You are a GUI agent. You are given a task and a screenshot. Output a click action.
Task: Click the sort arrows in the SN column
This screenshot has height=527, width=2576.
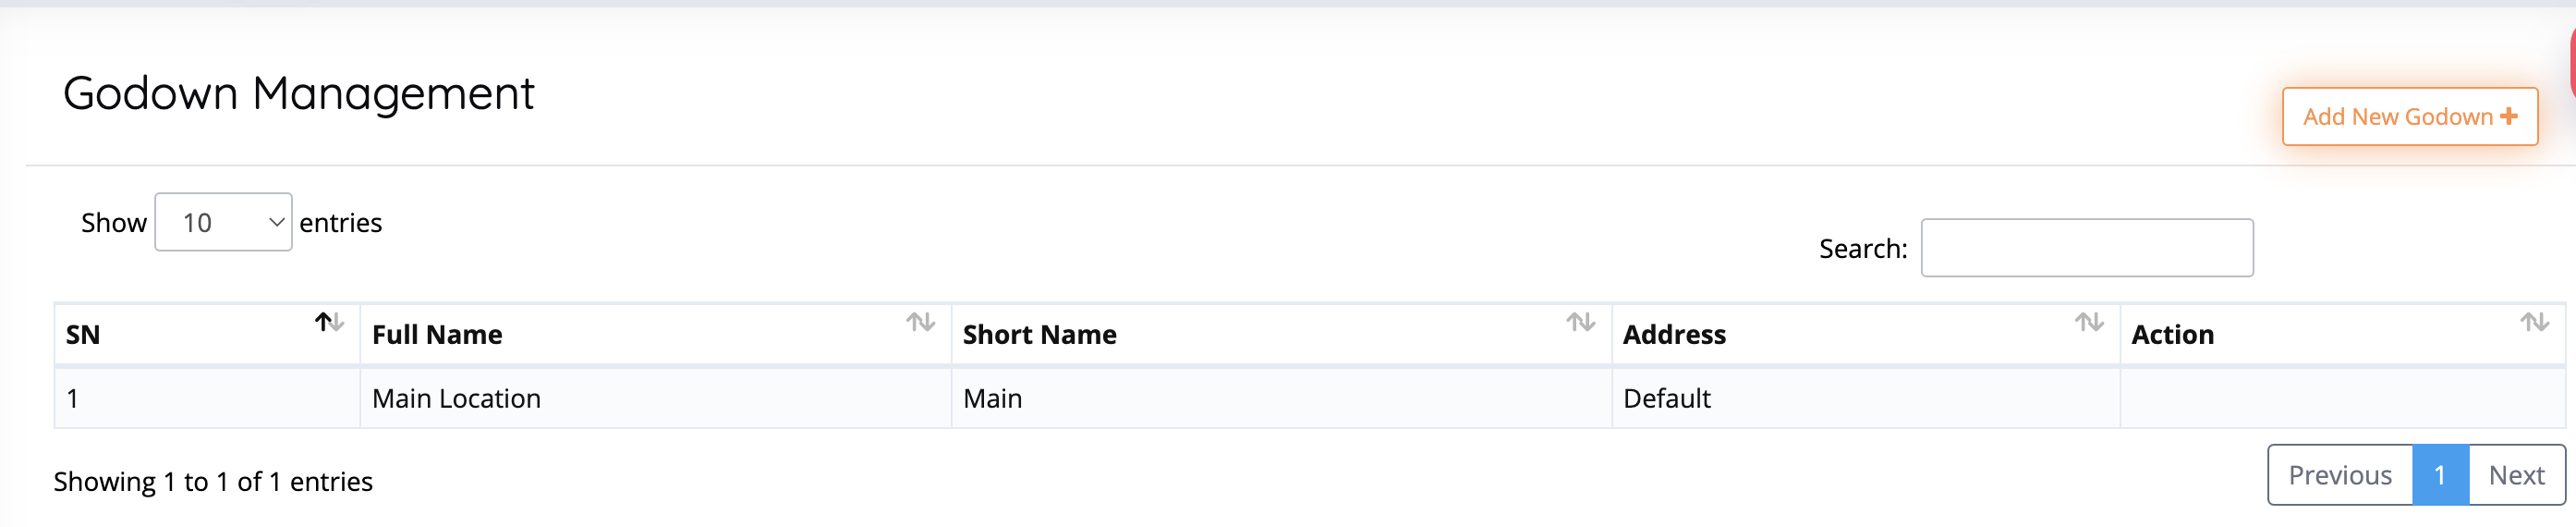[329, 322]
